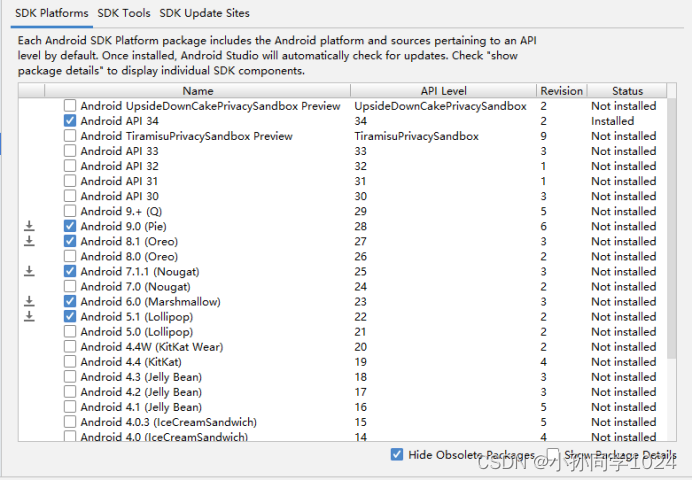Click API level '28' cell

[361, 226]
